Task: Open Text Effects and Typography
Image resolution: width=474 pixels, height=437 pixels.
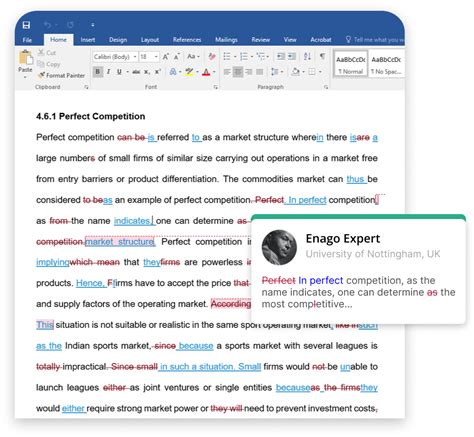Action: coord(173,72)
